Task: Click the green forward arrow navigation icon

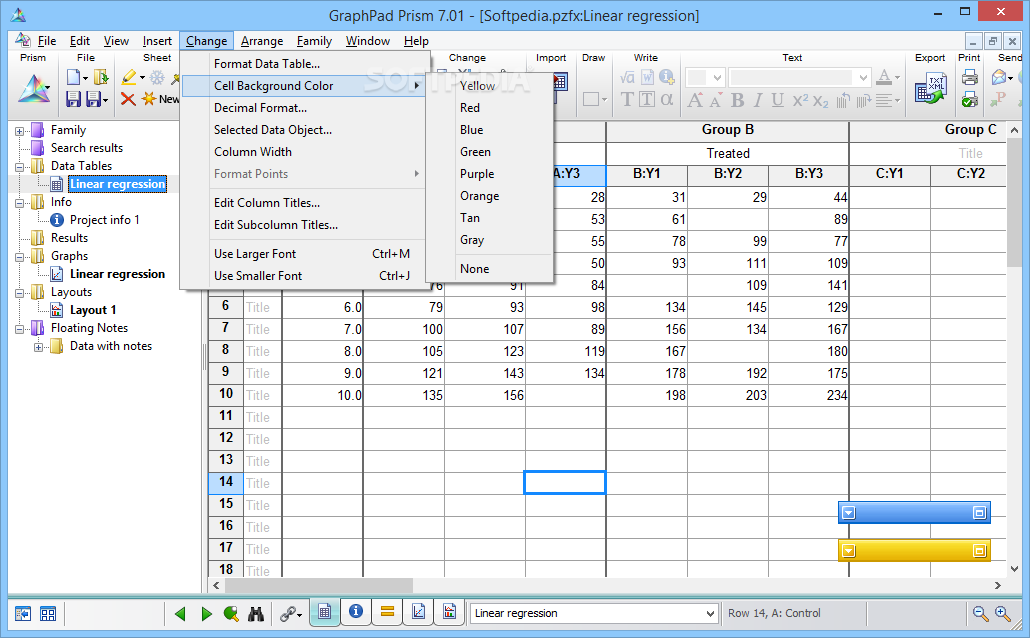Action: click(207, 614)
